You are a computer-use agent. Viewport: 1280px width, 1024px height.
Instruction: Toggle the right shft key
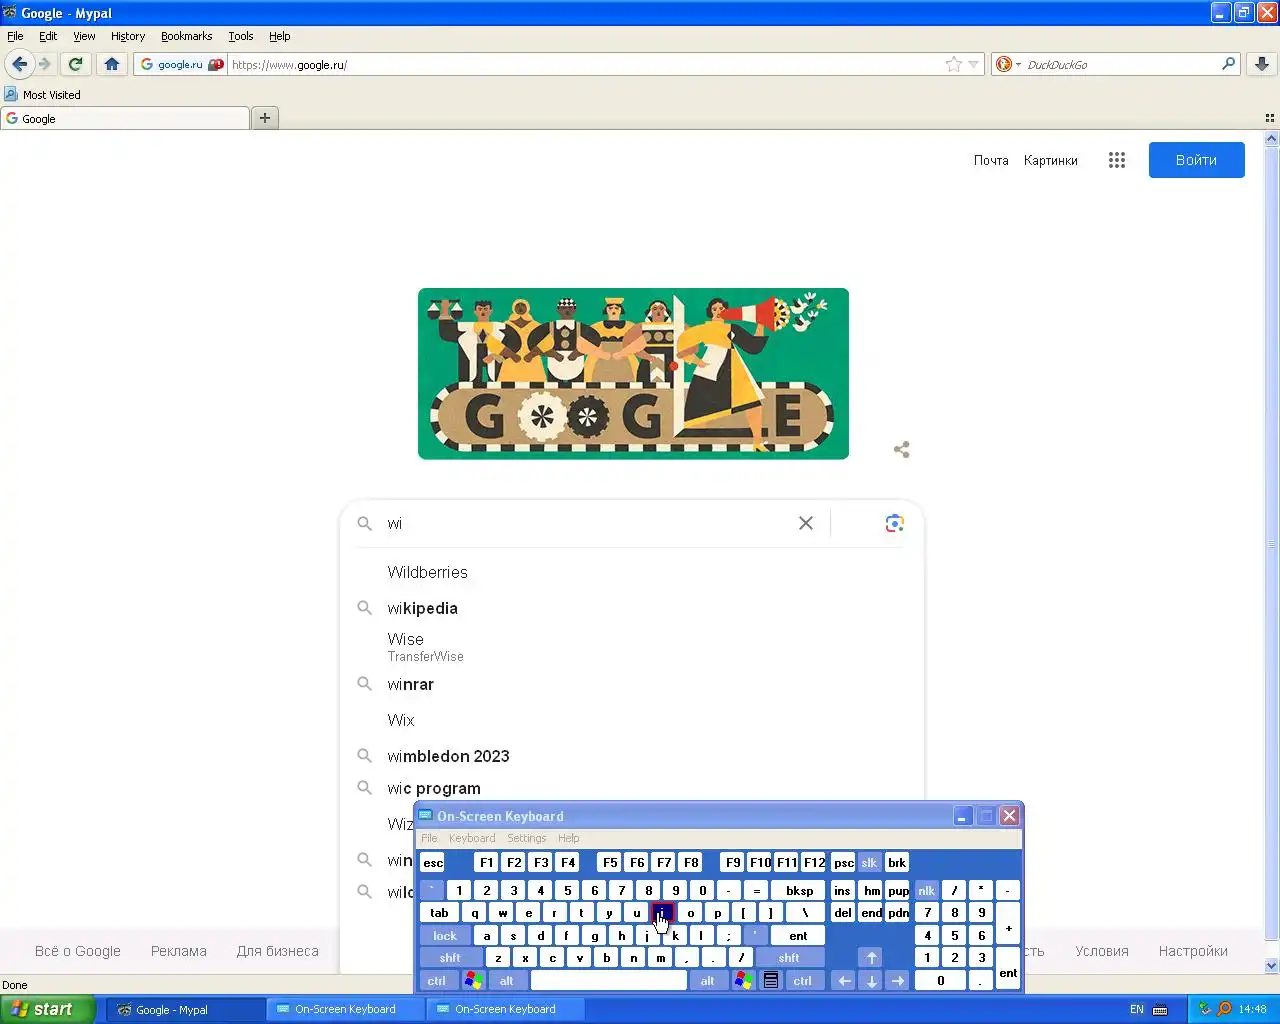(789, 958)
